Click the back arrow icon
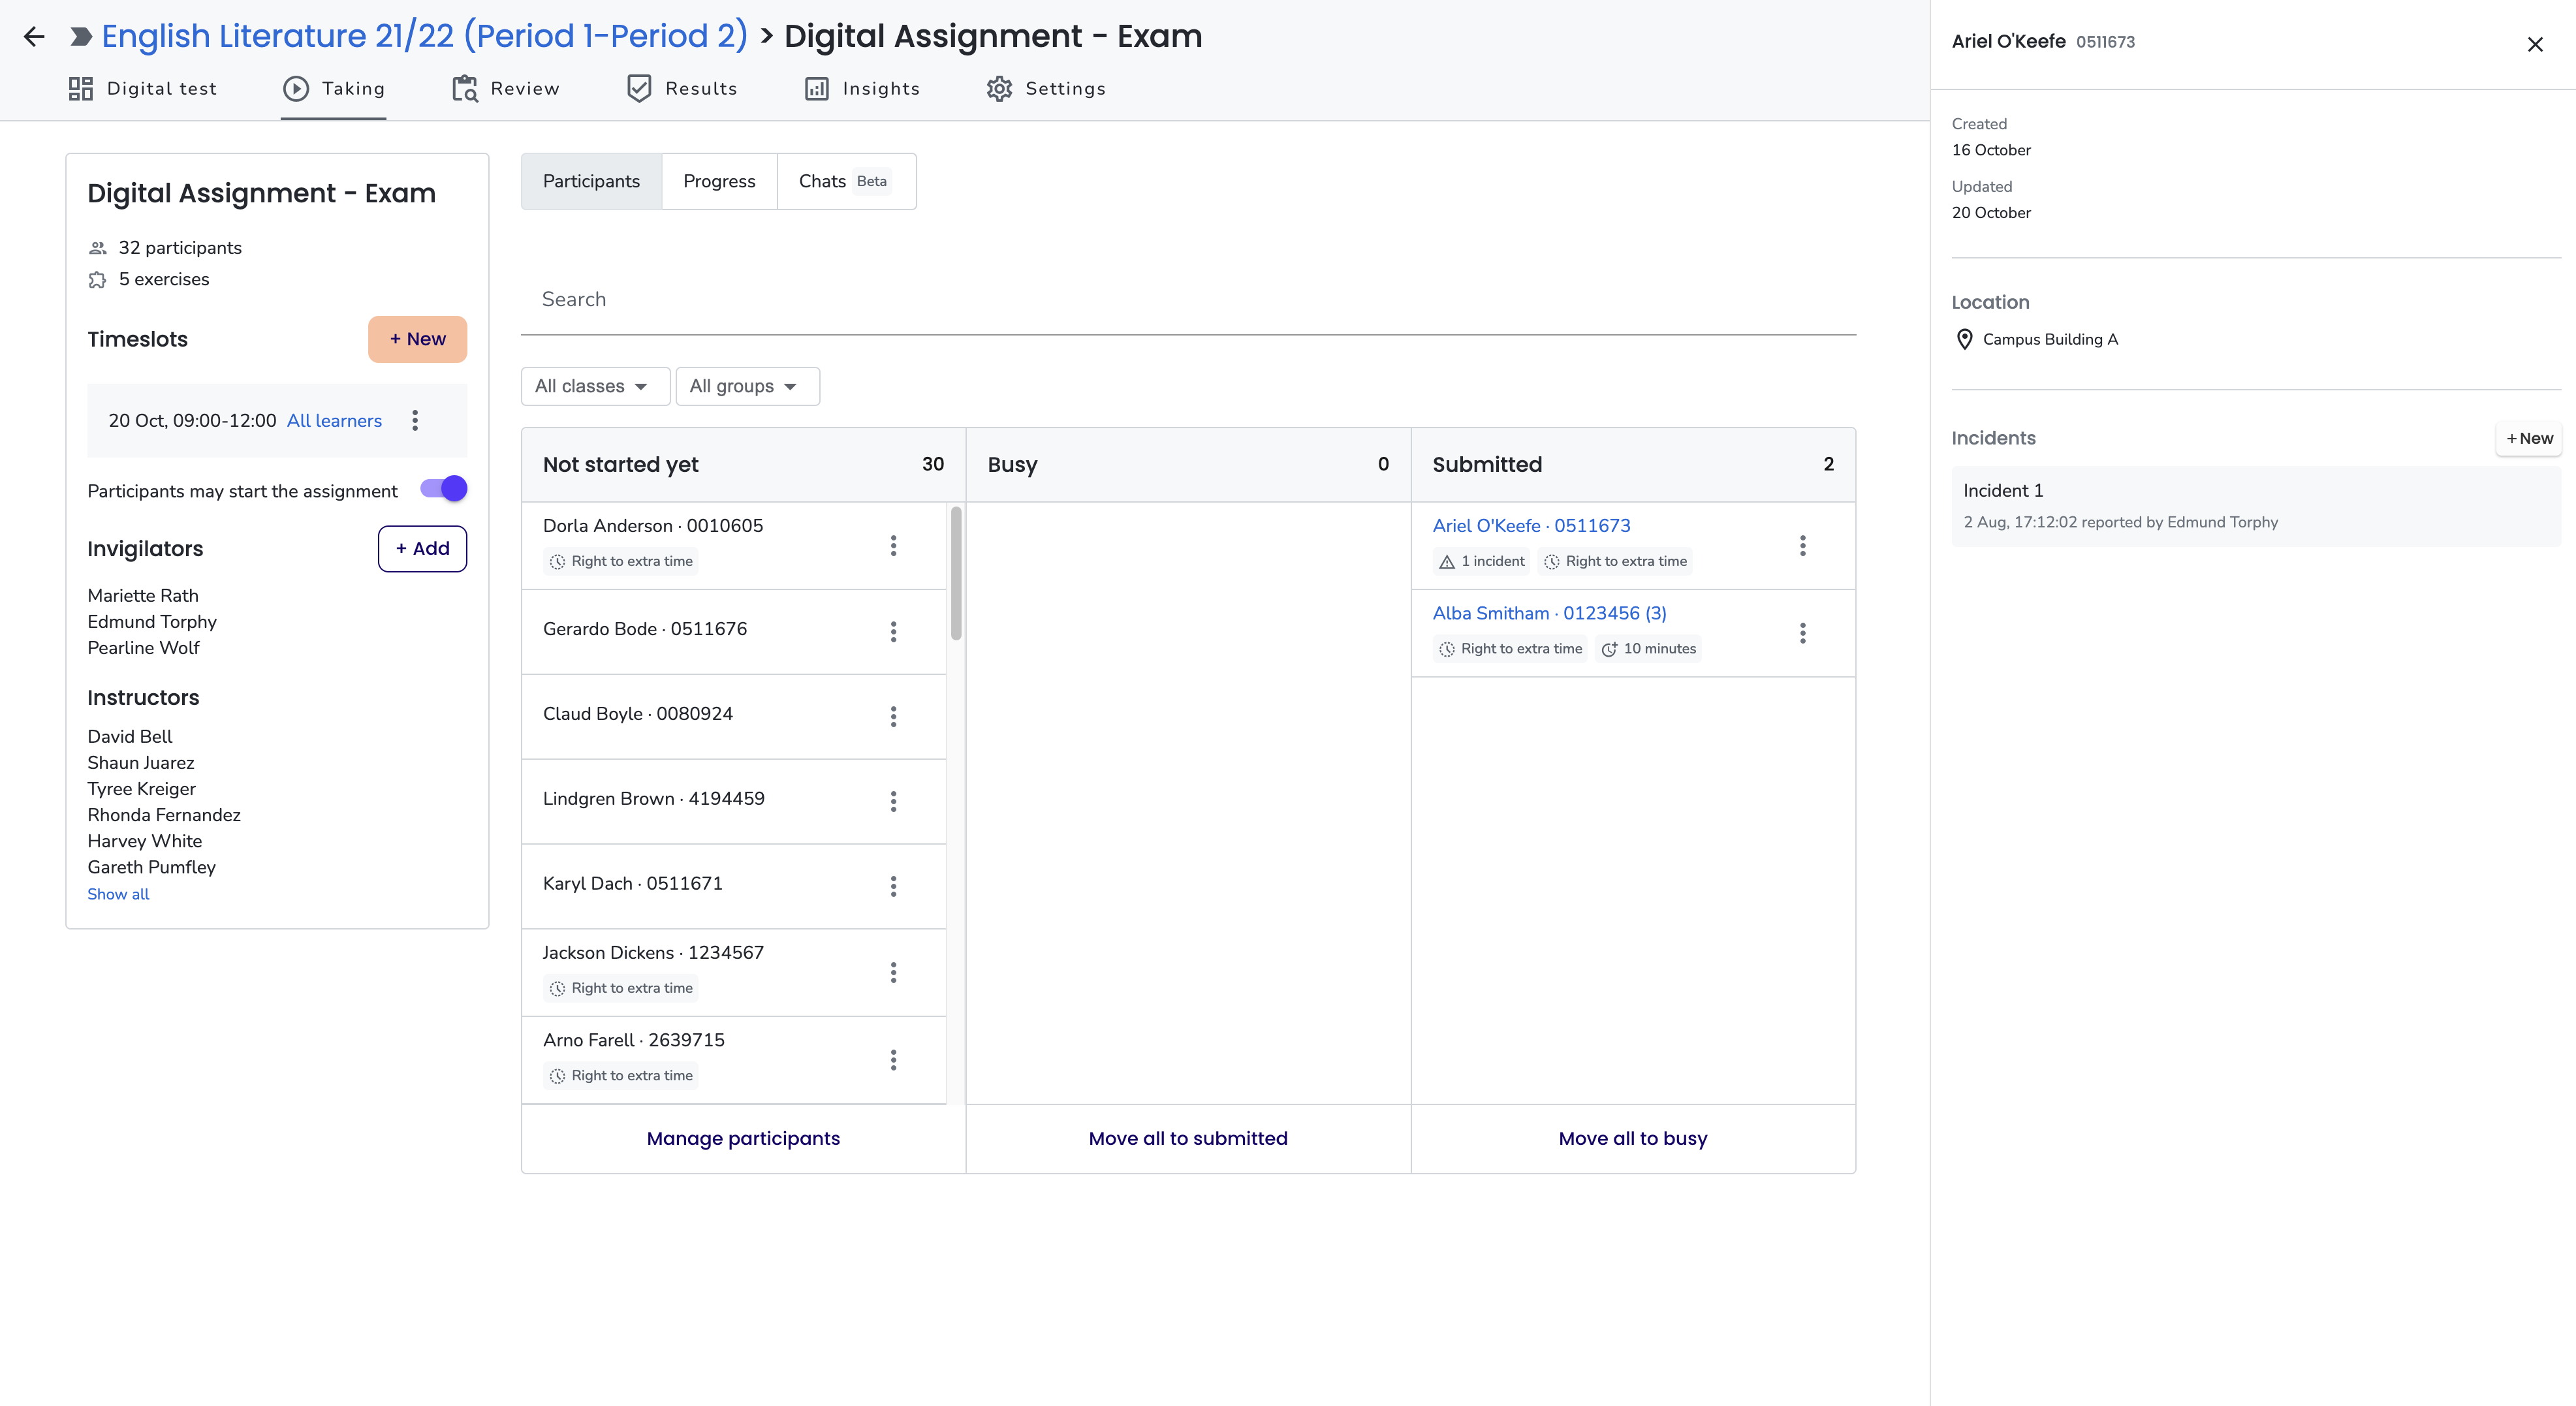Viewport: 2576px width, 1406px height. [x=34, y=37]
